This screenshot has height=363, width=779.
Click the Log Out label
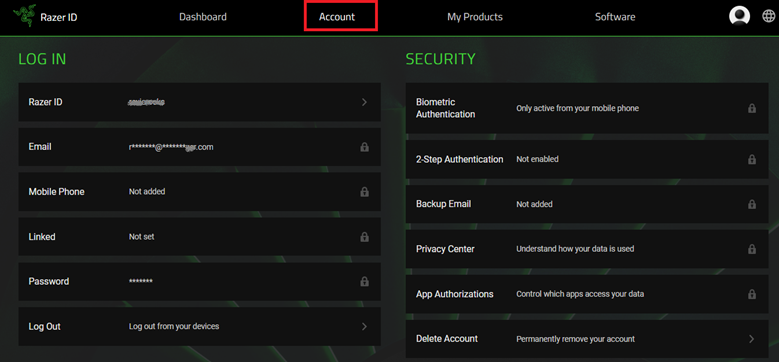tap(45, 327)
